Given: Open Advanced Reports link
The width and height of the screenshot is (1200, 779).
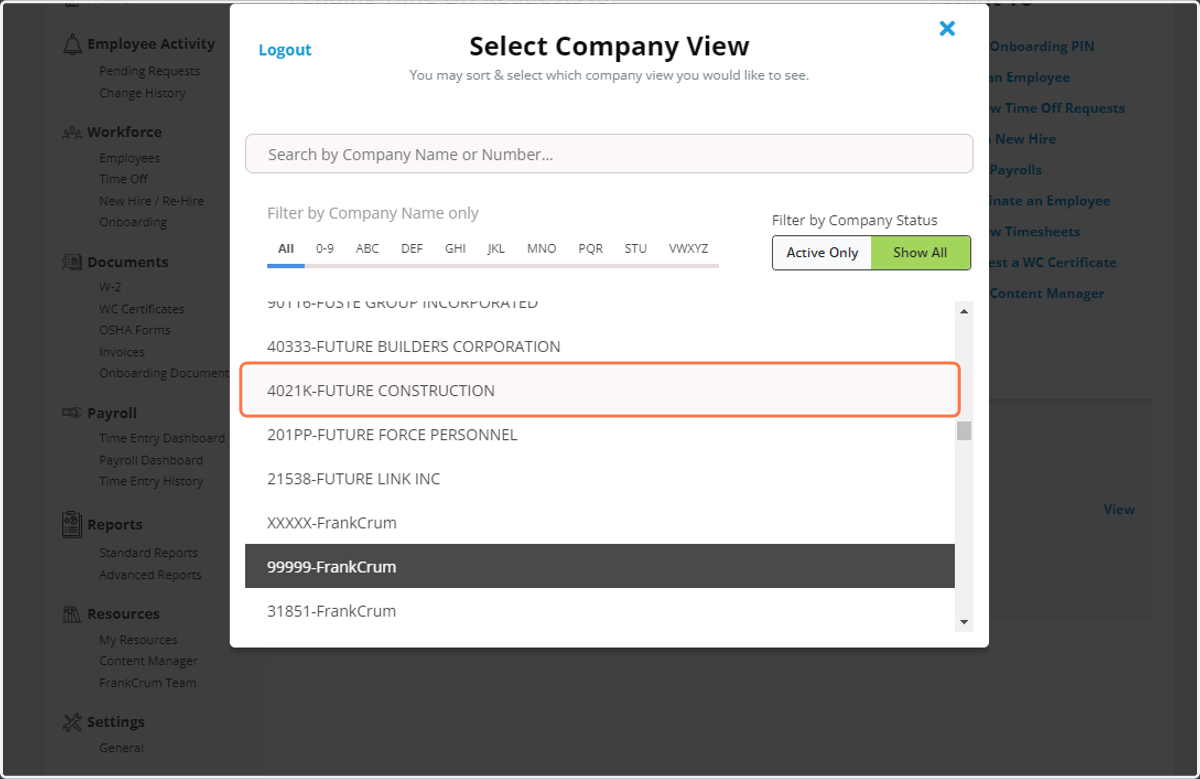Looking at the screenshot, I should [x=150, y=575].
